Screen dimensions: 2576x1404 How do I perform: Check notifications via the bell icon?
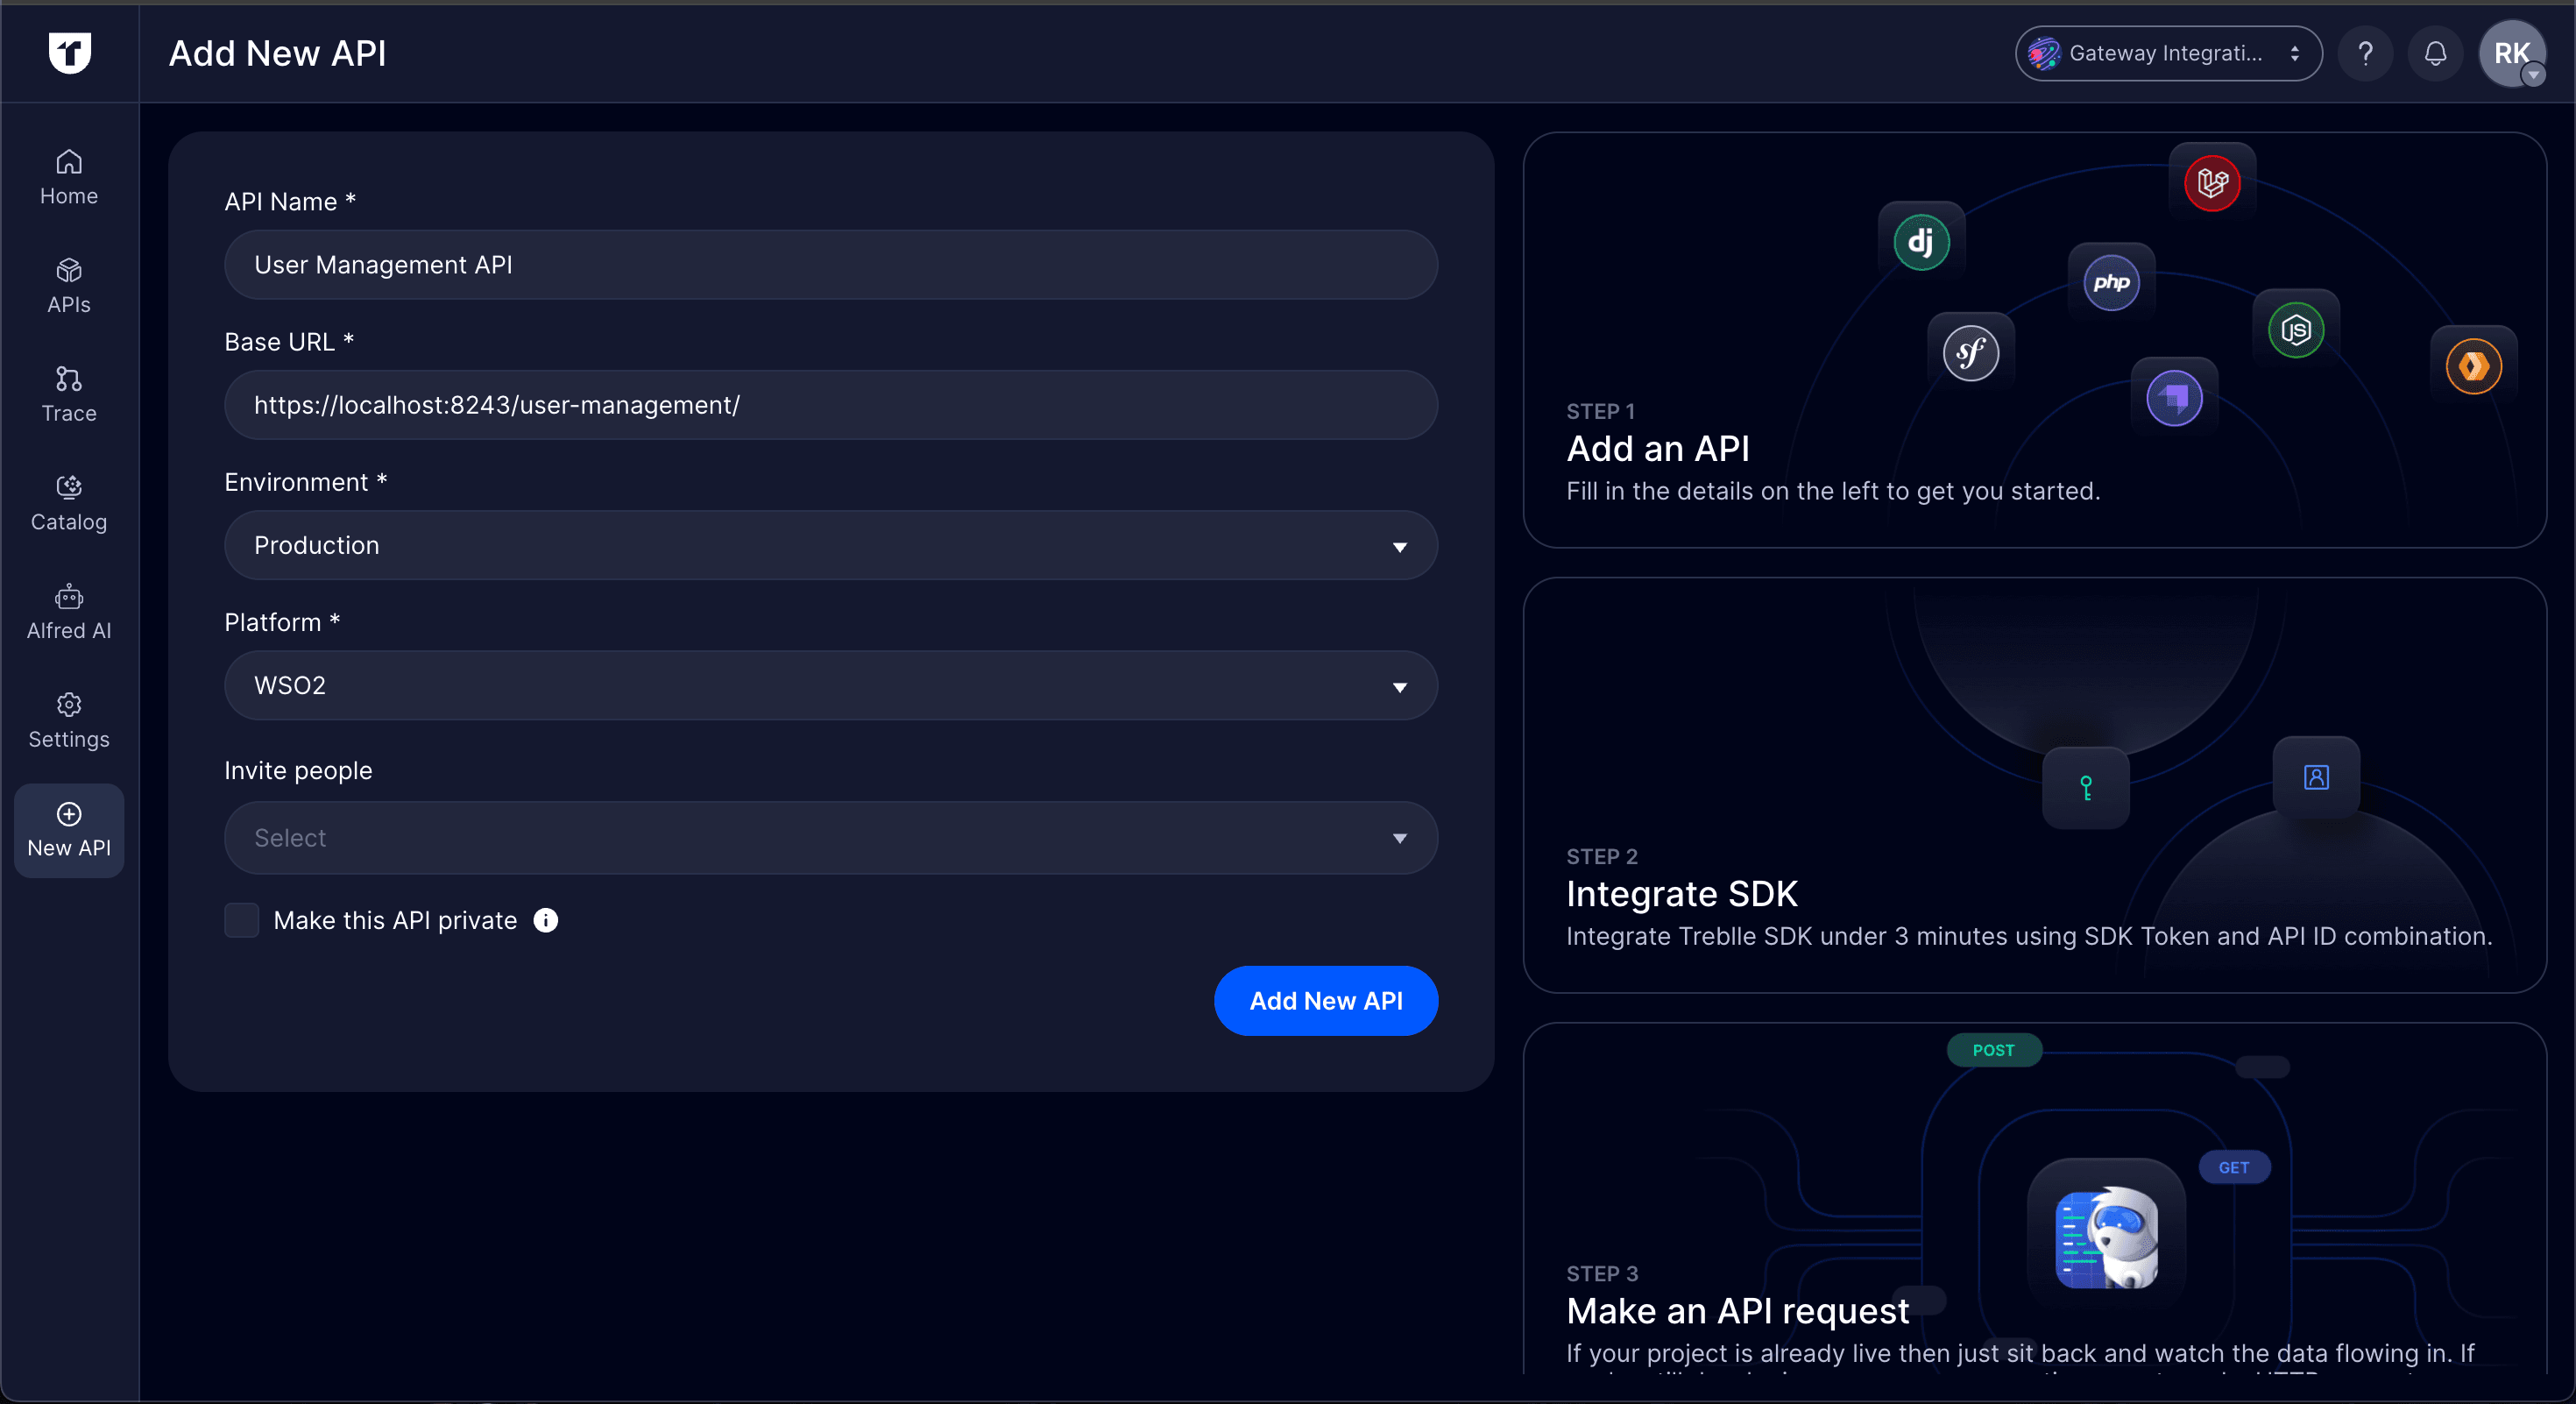(x=2435, y=53)
